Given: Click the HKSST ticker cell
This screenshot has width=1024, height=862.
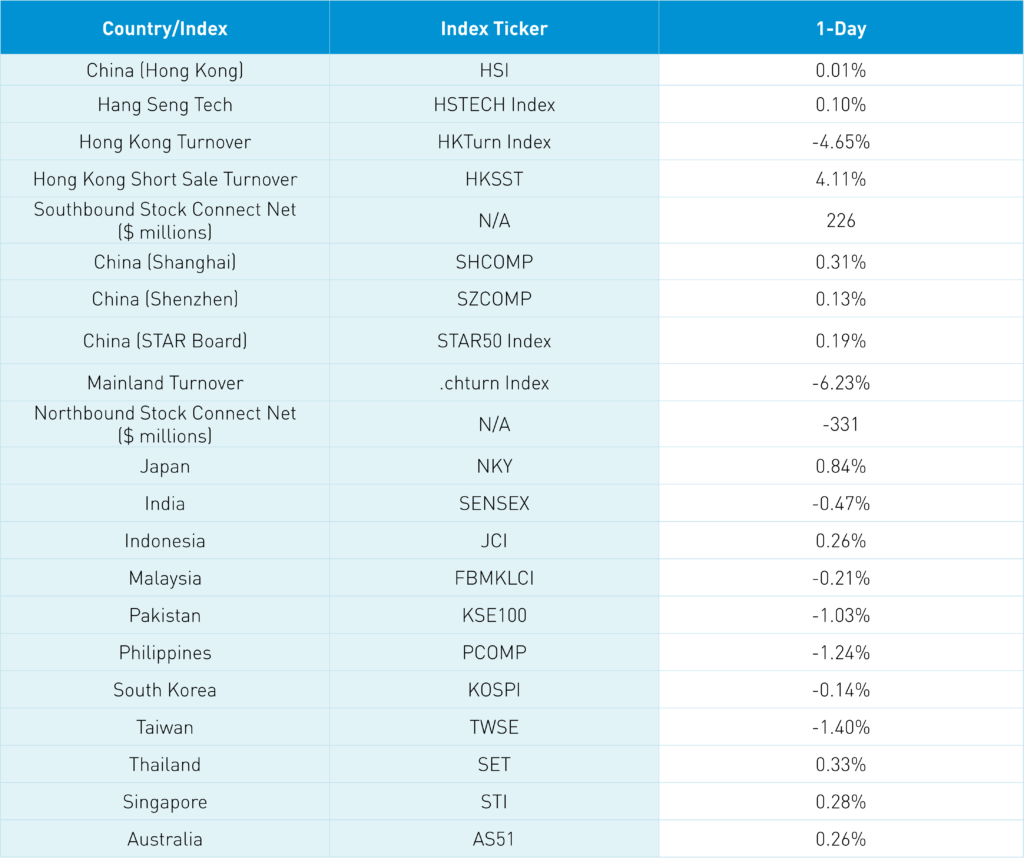Looking at the screenshot, I should 494,179.
